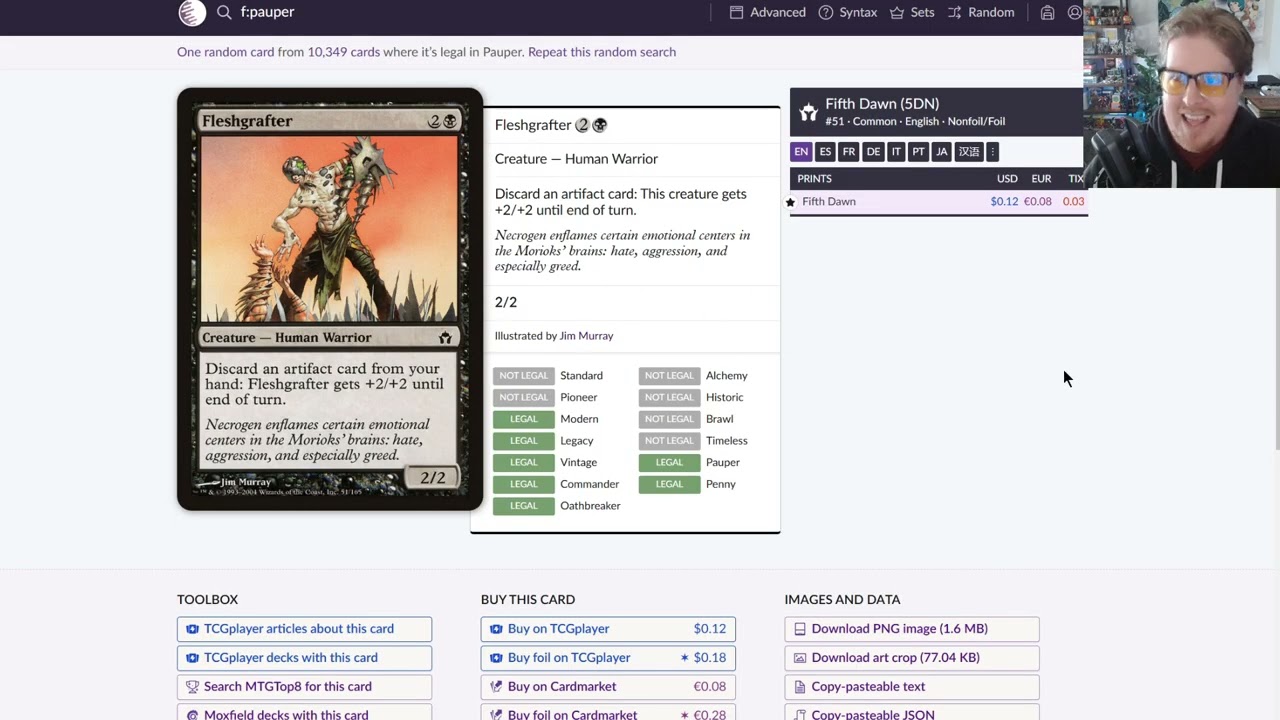Open more languages ellipsis menu
The image size is (1280, 720).
point(992,152)
